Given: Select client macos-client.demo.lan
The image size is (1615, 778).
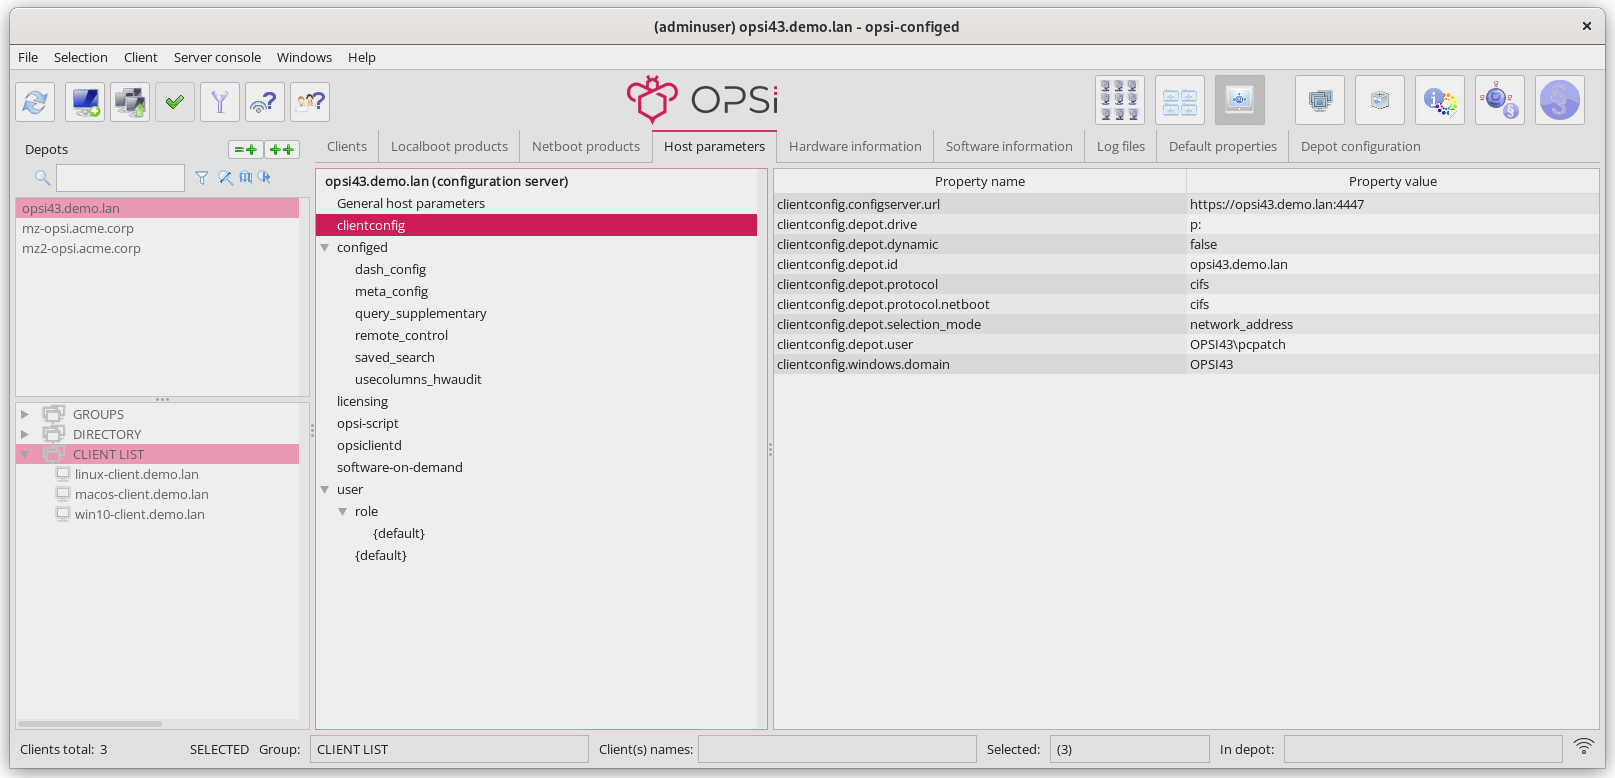Looking at the screenshot, I should pos(141,494).
